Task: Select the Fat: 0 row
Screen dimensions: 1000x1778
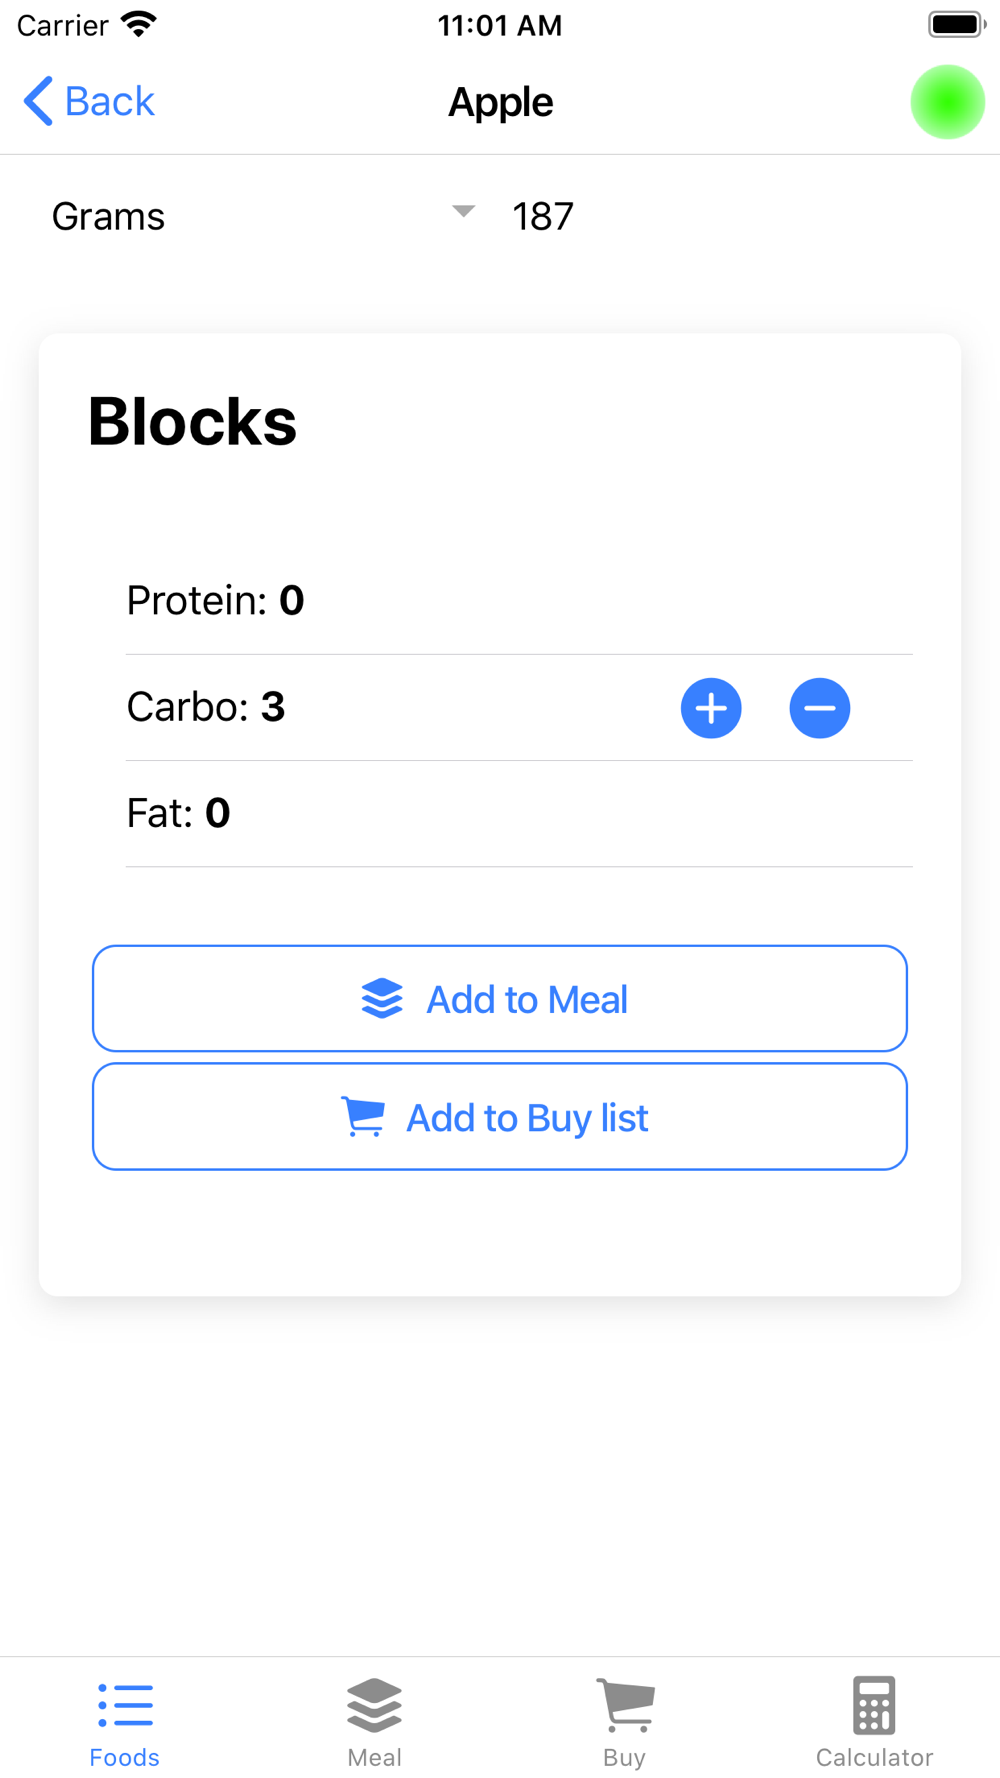Action: coord(519,814)
